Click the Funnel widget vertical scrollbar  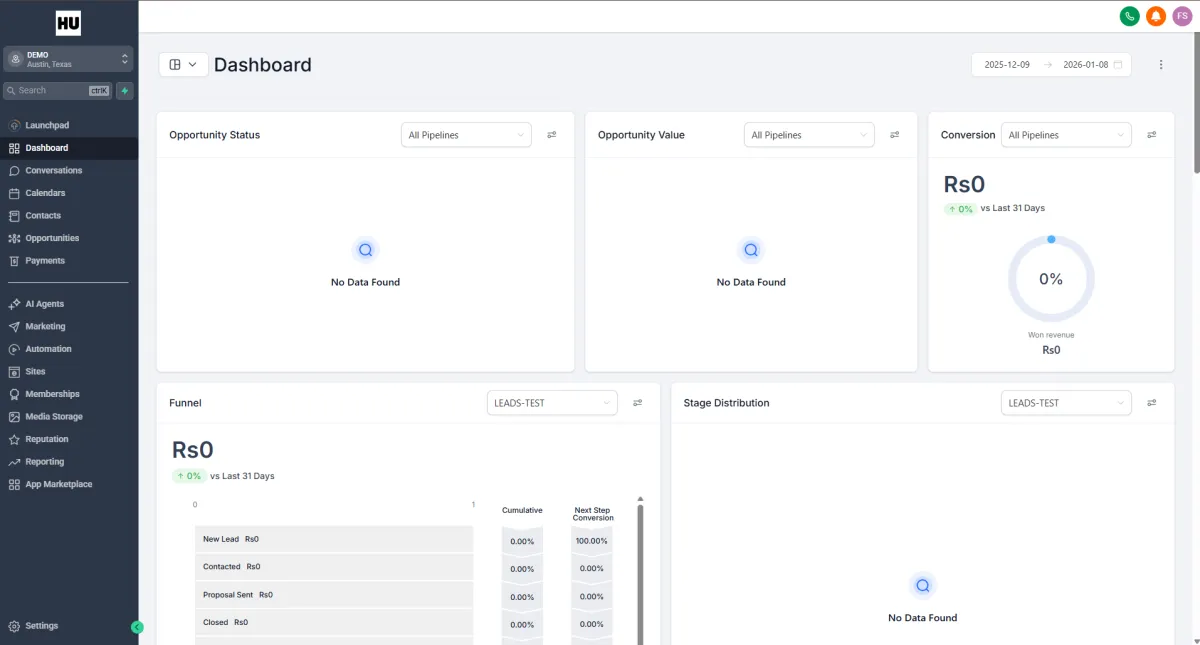click(x=640, y=574)
